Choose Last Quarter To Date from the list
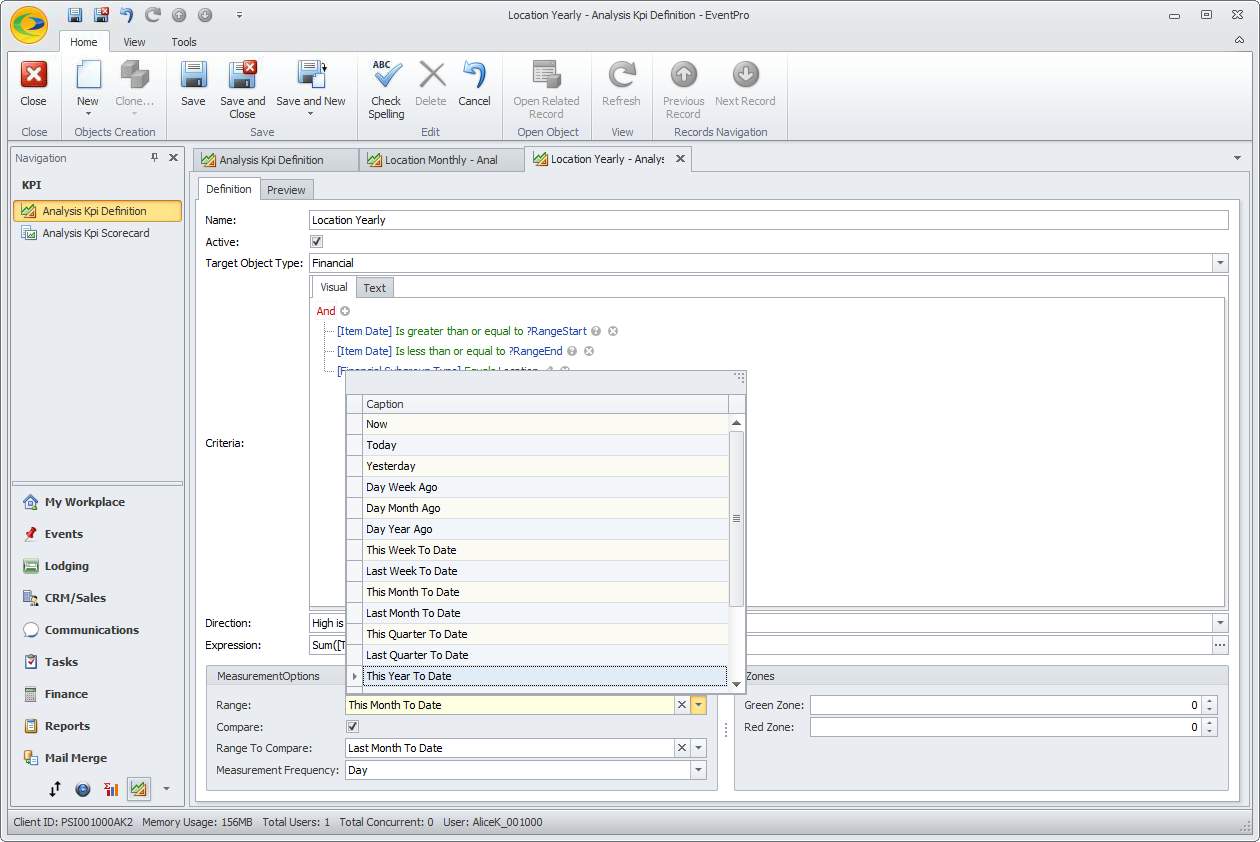Screen dimensions: 1260x842 coord(545,655)
